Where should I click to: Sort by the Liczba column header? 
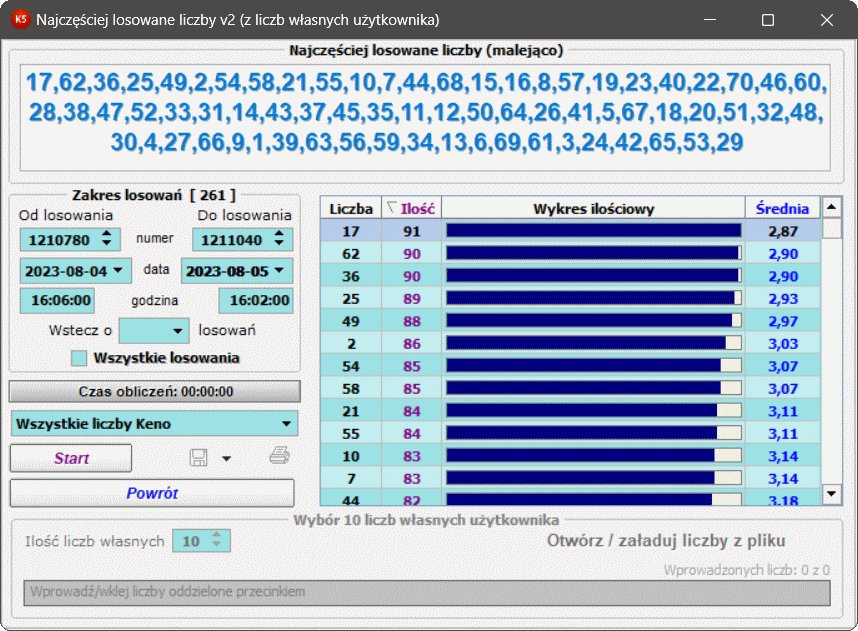click(x=351, y=209)
